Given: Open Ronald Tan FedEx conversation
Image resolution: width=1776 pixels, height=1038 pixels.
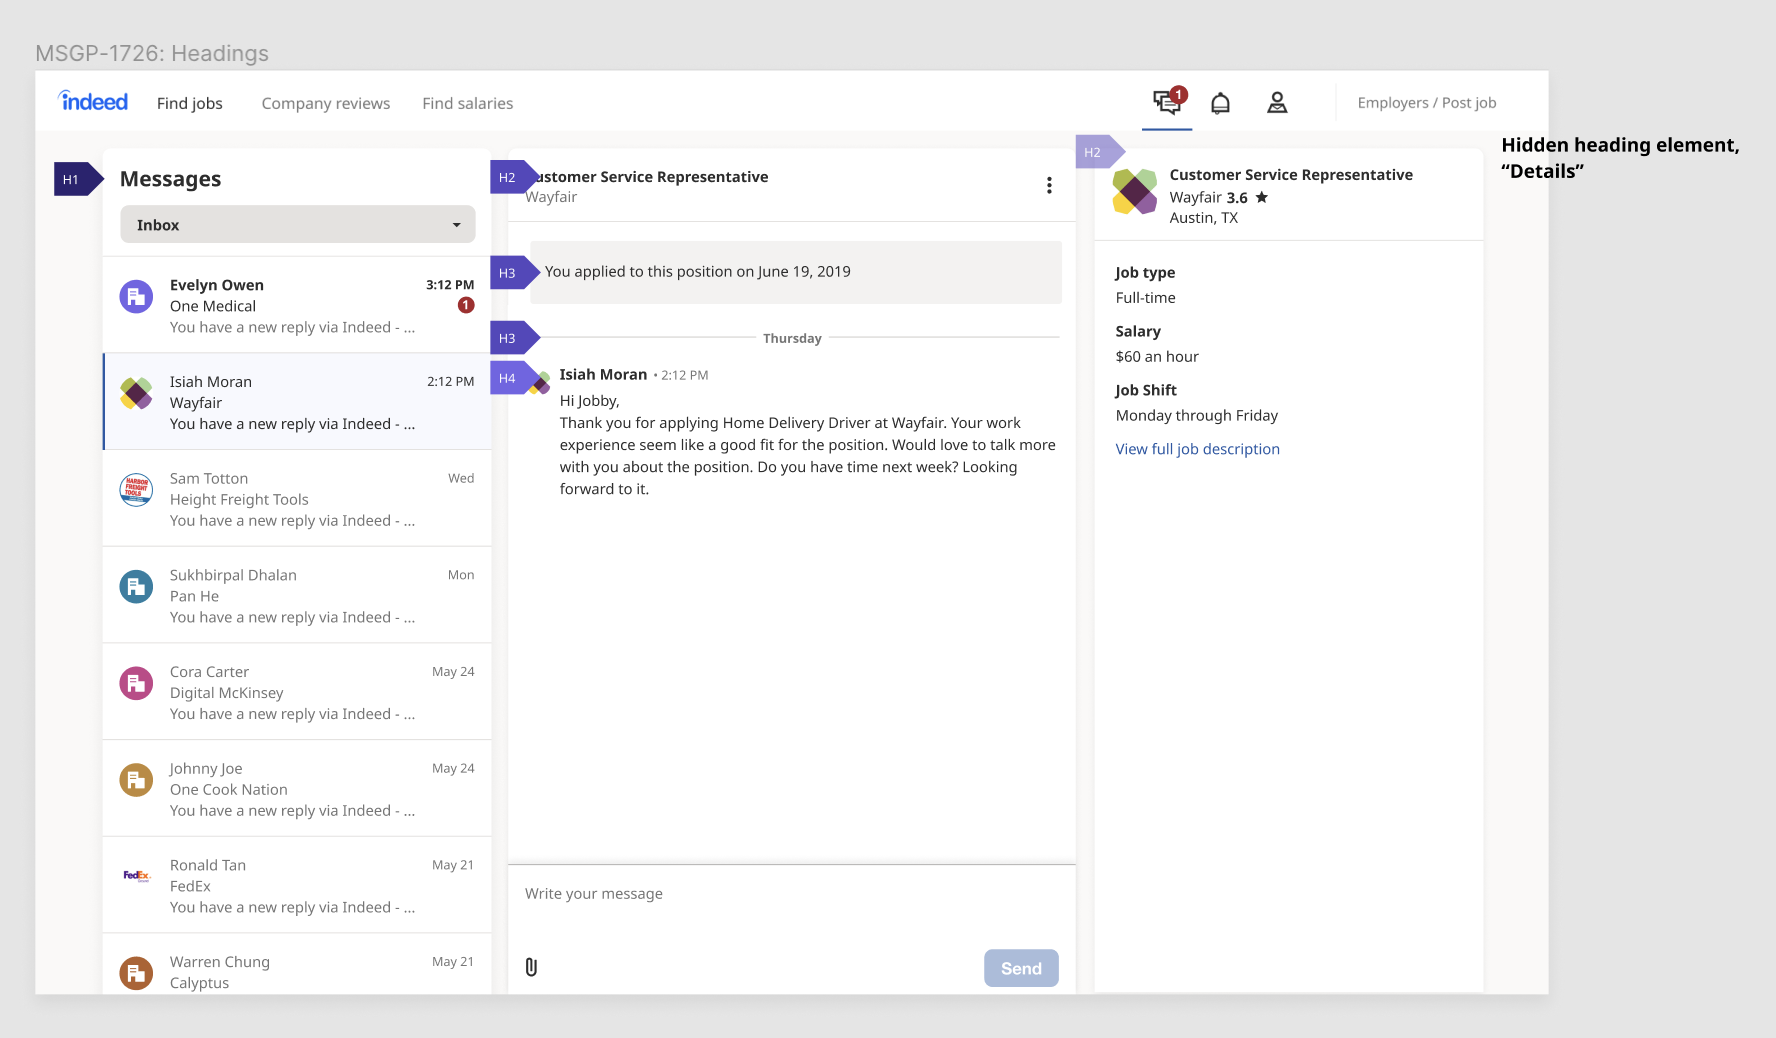Looking at the screenshot, I should click(x=297, y=885).
